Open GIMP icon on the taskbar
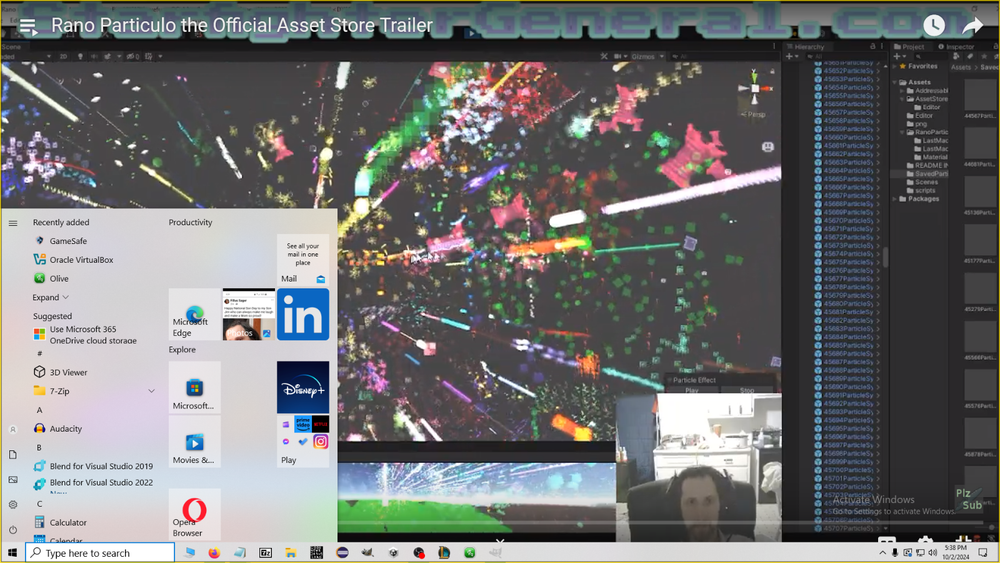This screenshot has width=1000, height=563. click(367, 553)
